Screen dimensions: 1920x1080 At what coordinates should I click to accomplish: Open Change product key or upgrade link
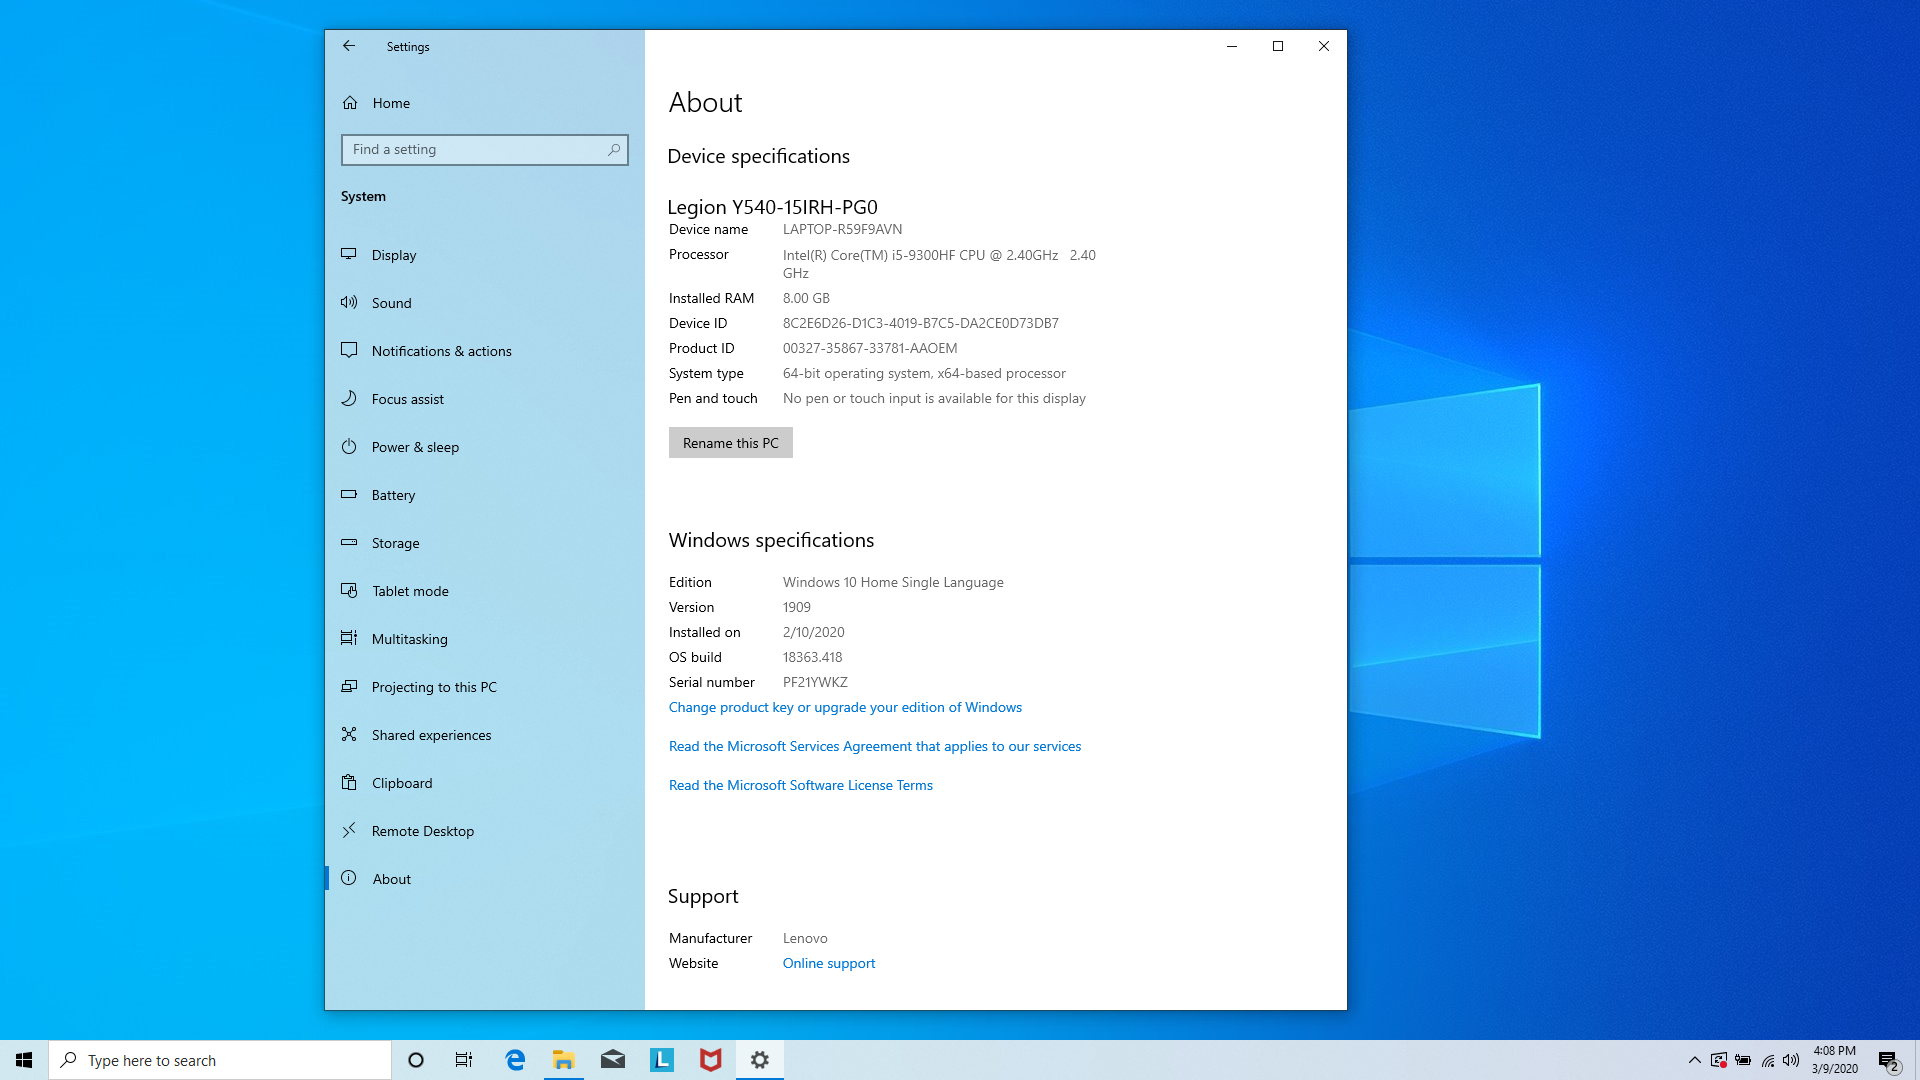[x=845, y=707]
